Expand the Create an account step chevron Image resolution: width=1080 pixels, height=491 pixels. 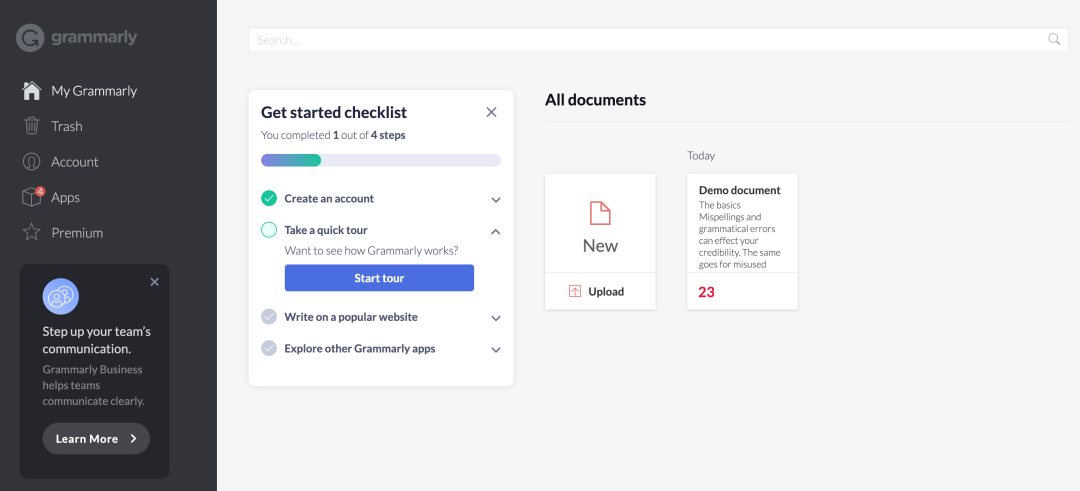click(496, 200)
